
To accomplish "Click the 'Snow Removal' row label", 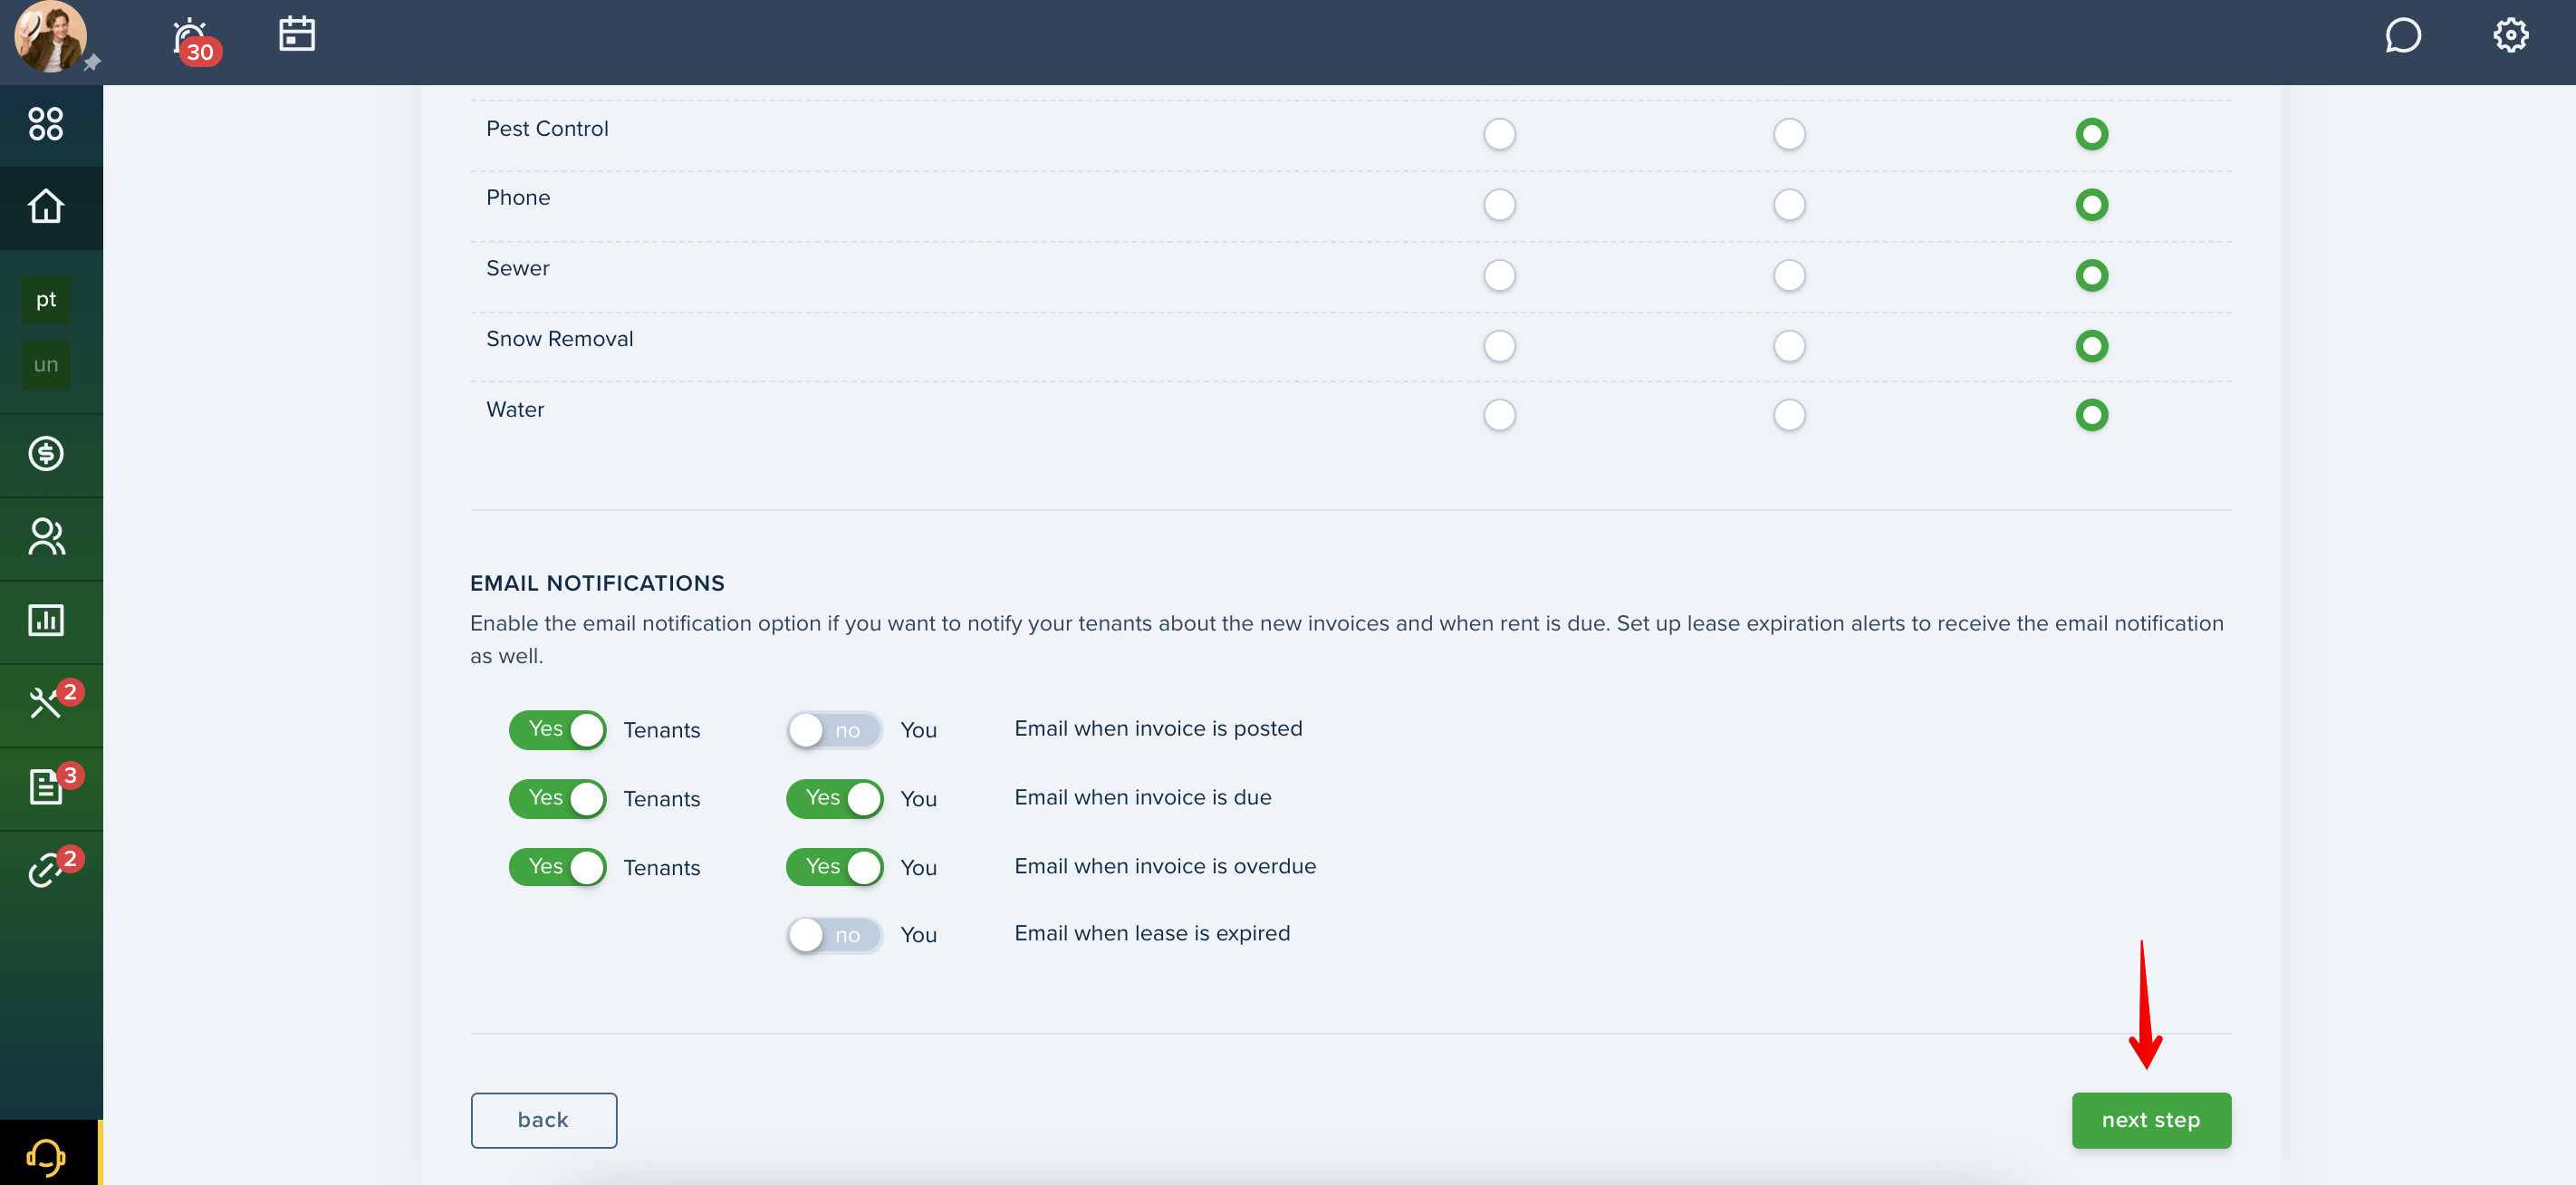I will click(x=559, y=339).
